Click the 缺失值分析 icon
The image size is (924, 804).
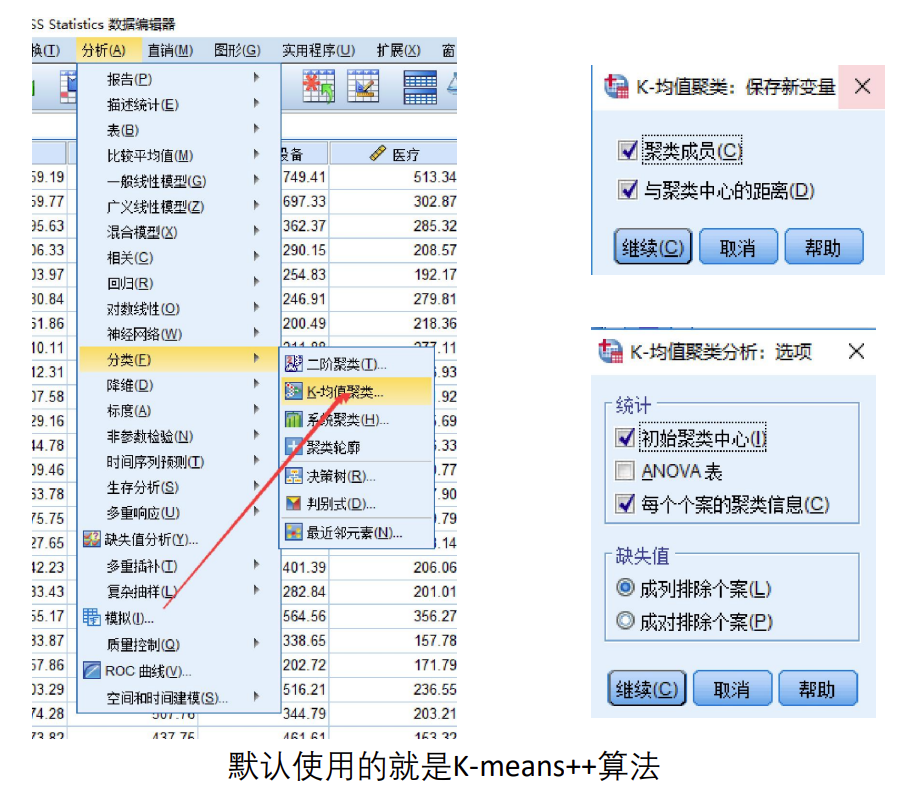tap(91, 539)
